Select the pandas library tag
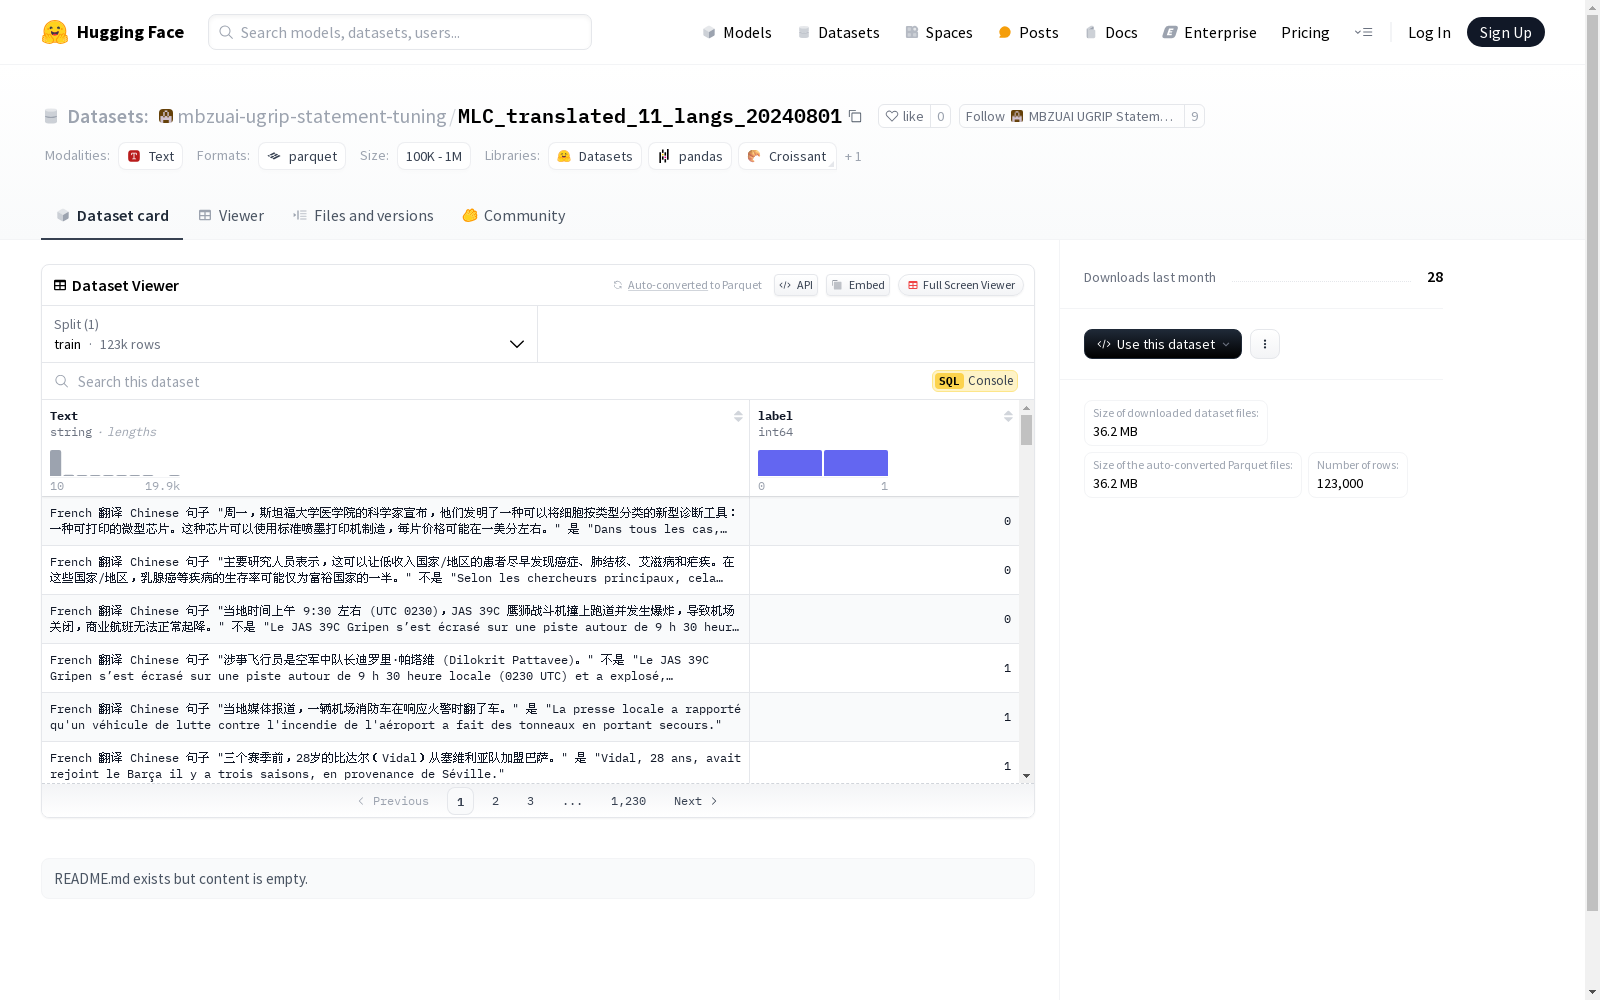 pos(690,156)
